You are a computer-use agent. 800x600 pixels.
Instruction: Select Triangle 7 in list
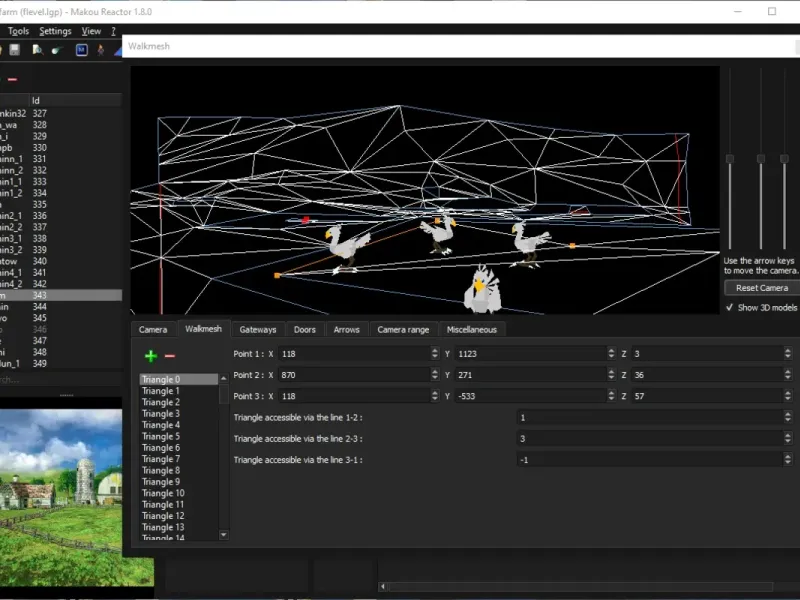pyautogui.click(x=179, y=459)
